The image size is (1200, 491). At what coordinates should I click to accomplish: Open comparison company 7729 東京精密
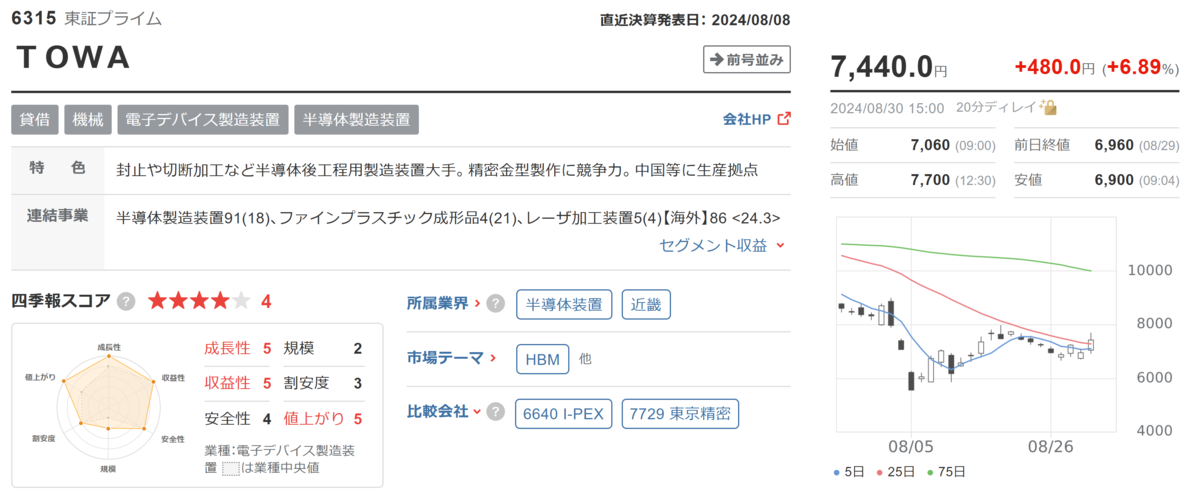point(680,413)
